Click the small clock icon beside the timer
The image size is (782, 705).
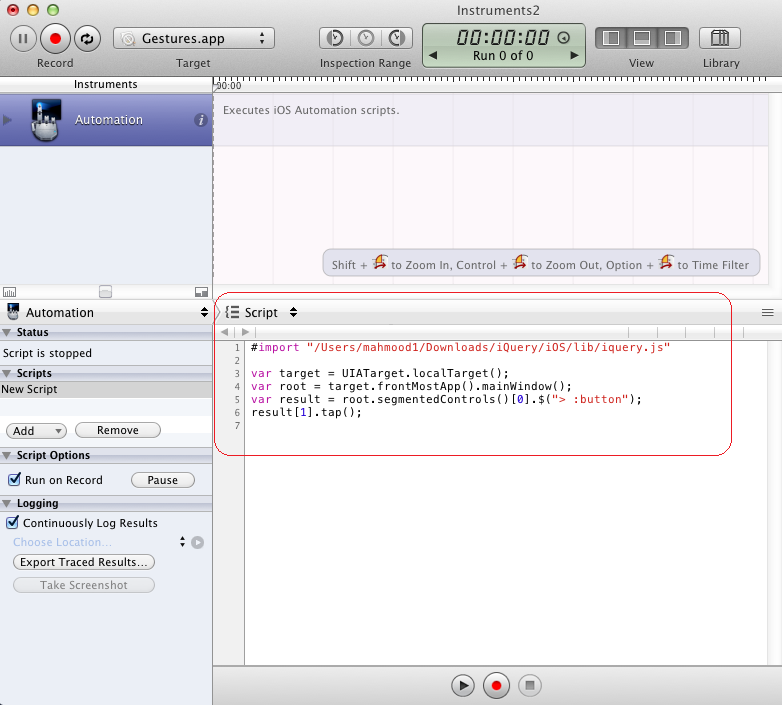pyautogui.click(x=564, y=37)
